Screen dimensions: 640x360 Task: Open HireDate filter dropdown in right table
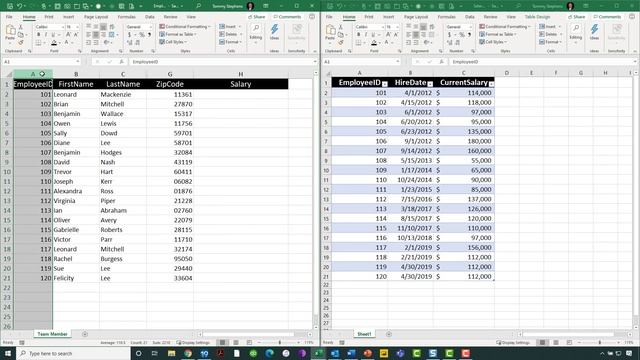[x=430, y=84]
